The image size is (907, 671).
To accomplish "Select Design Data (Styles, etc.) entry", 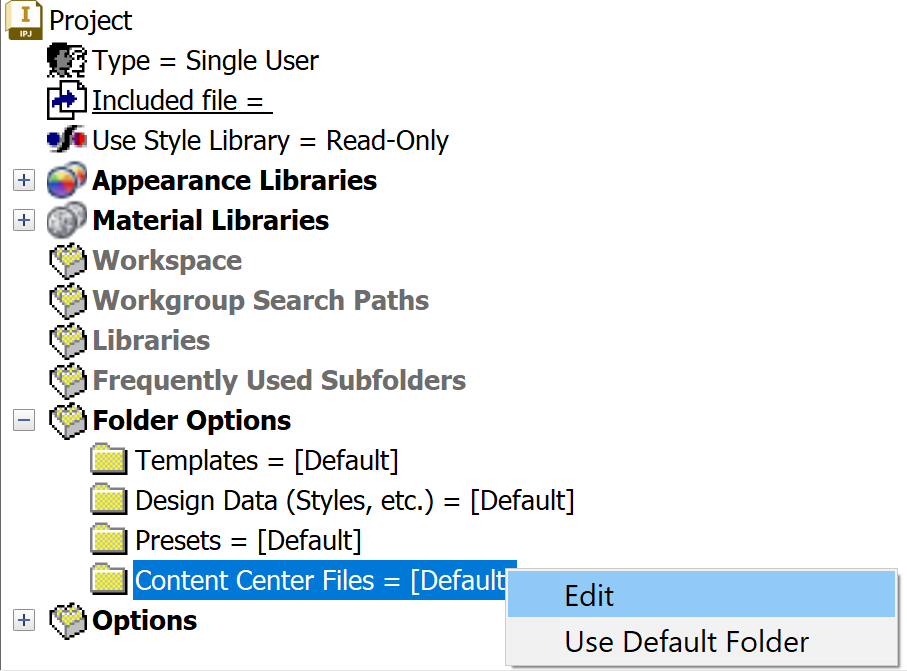I will [354, 501].
